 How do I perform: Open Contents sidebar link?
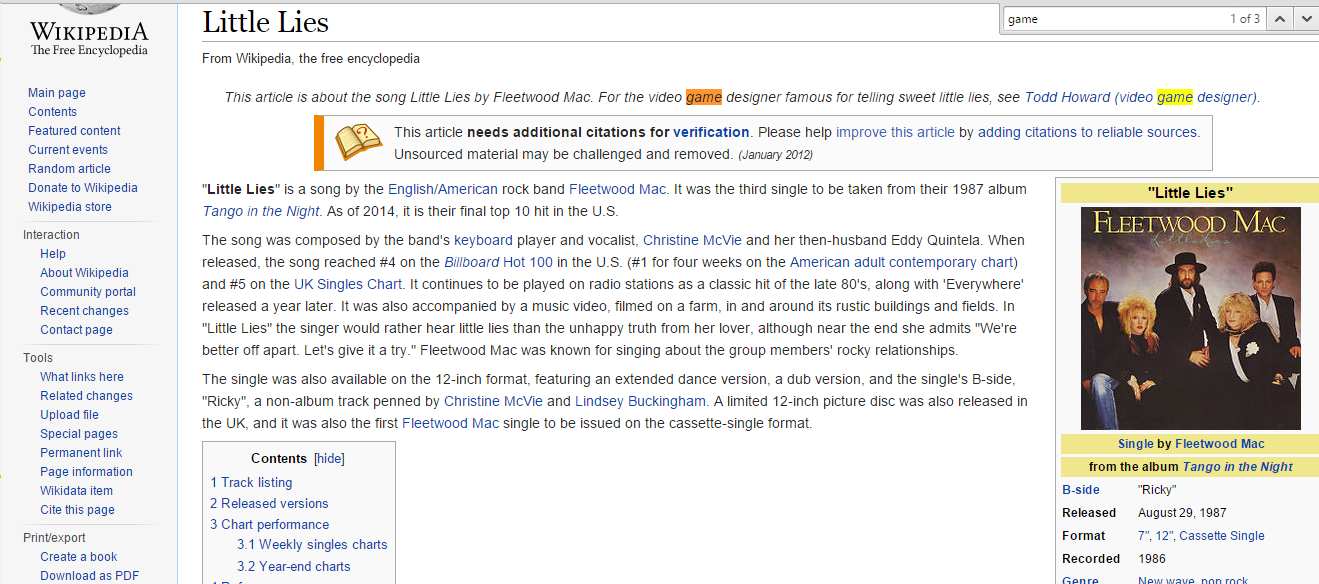[52, 112]
